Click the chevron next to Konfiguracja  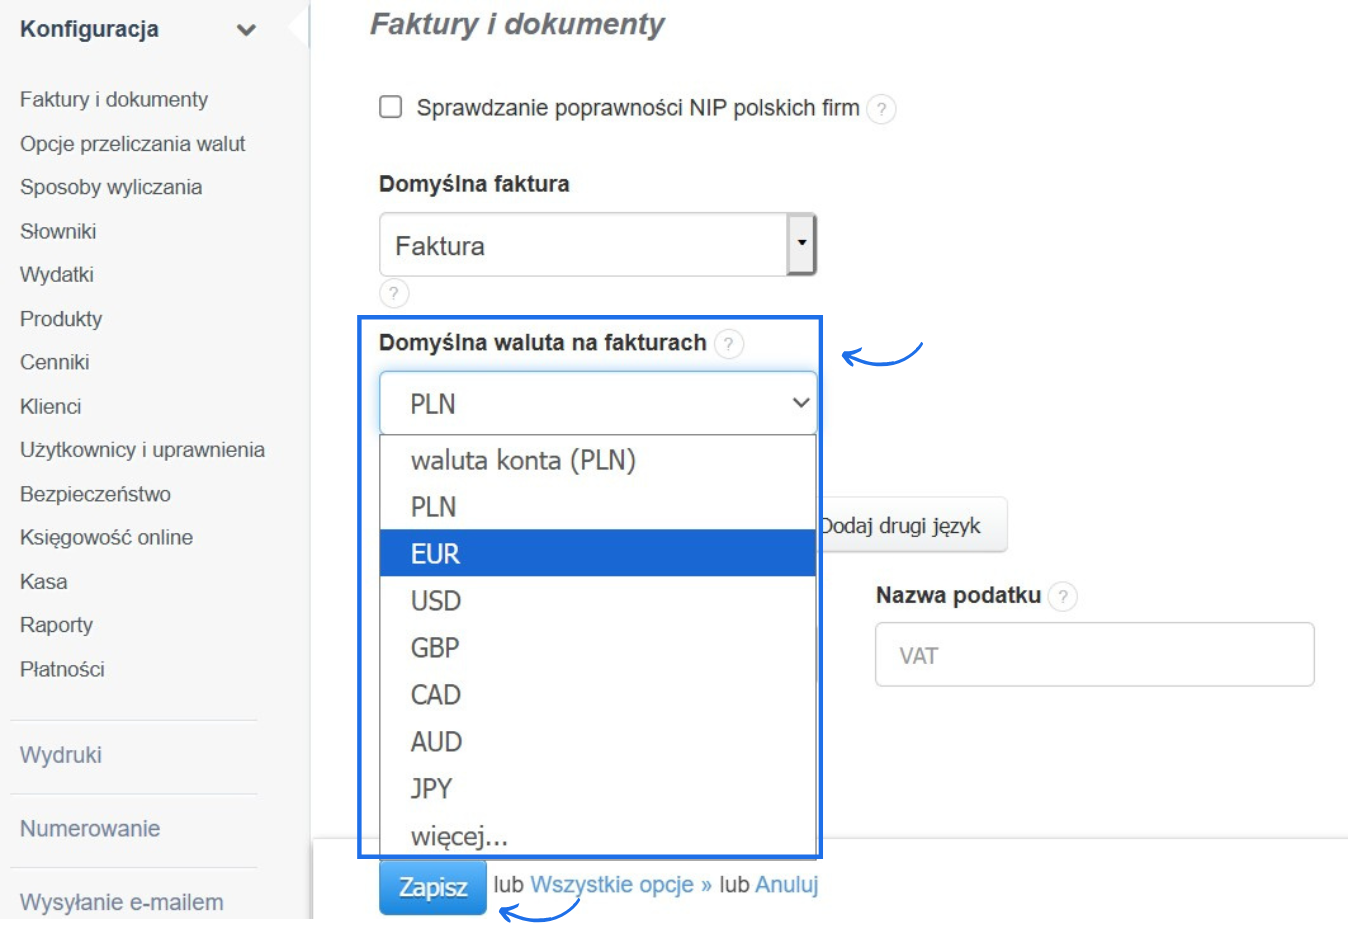(246, 29)
